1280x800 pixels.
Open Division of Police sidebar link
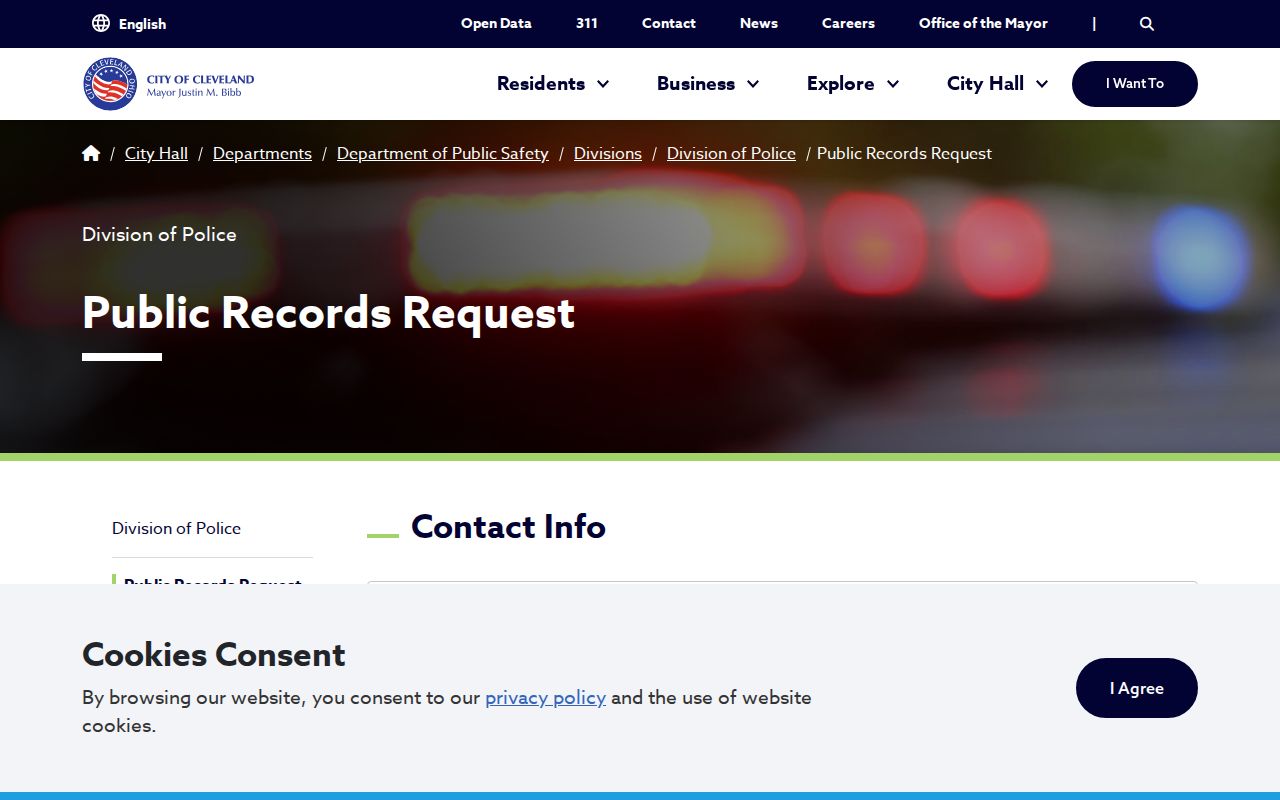pyautogui.click(x=176, y=528)
